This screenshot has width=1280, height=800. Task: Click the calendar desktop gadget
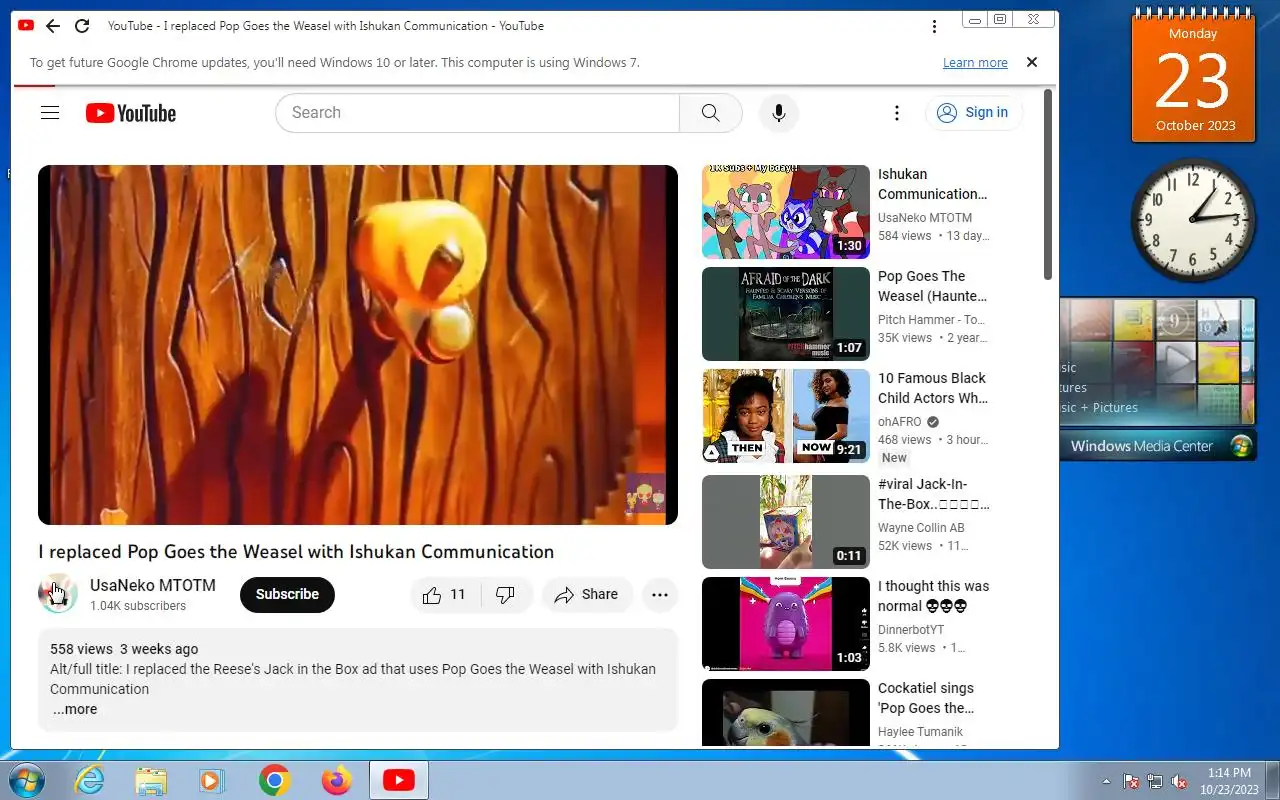click(x=1193, y=77)
